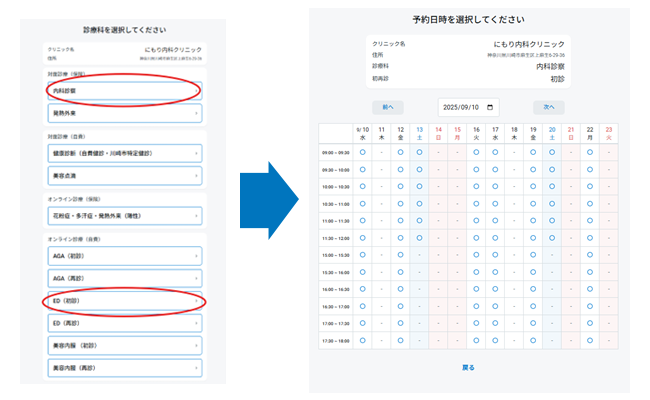The height and width of the screenshot is (400, 650).
Task: Select the ED（初診） option
Action: pyautogui.click(x=125, y=301)
